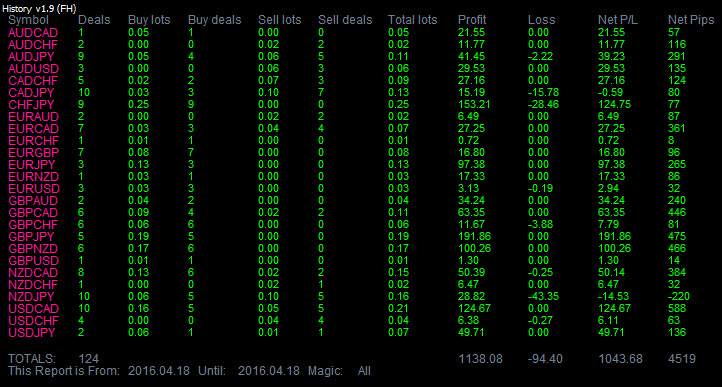The height and width of the screenshot is (387, 722).
Task: Click the Sell deals column header
Action: coord(345,20)
